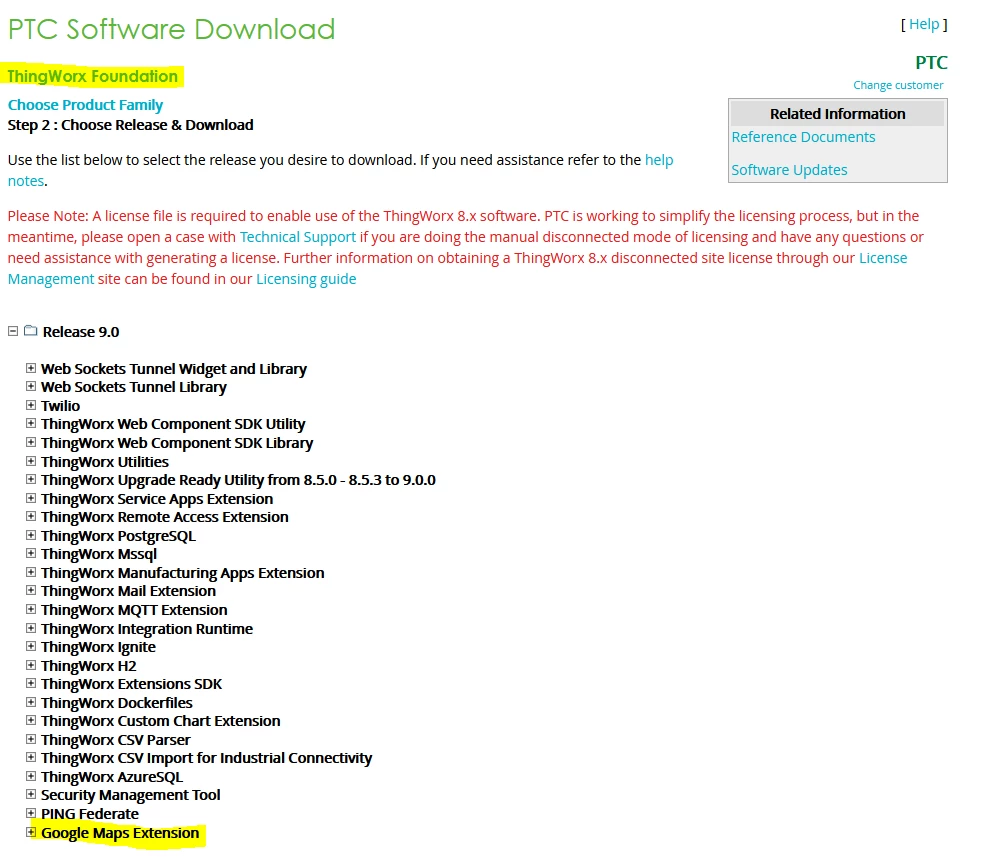Expand the ThingWorx PostgreSQL entry
This screenshot has height=857, width=995.
coord(30,535)
